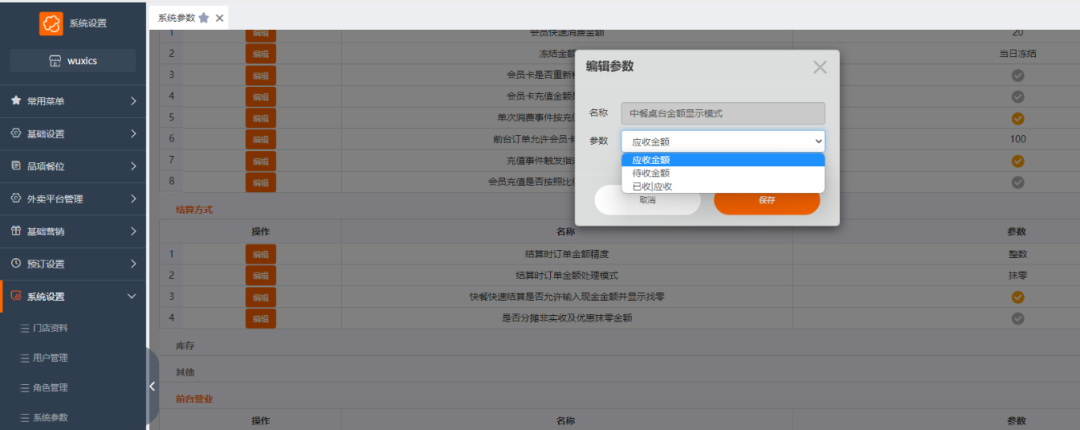Collapse the 系统设置 chevron
Image resolution: width=1080 pixels, height=430 pixels.
(133, 297)
